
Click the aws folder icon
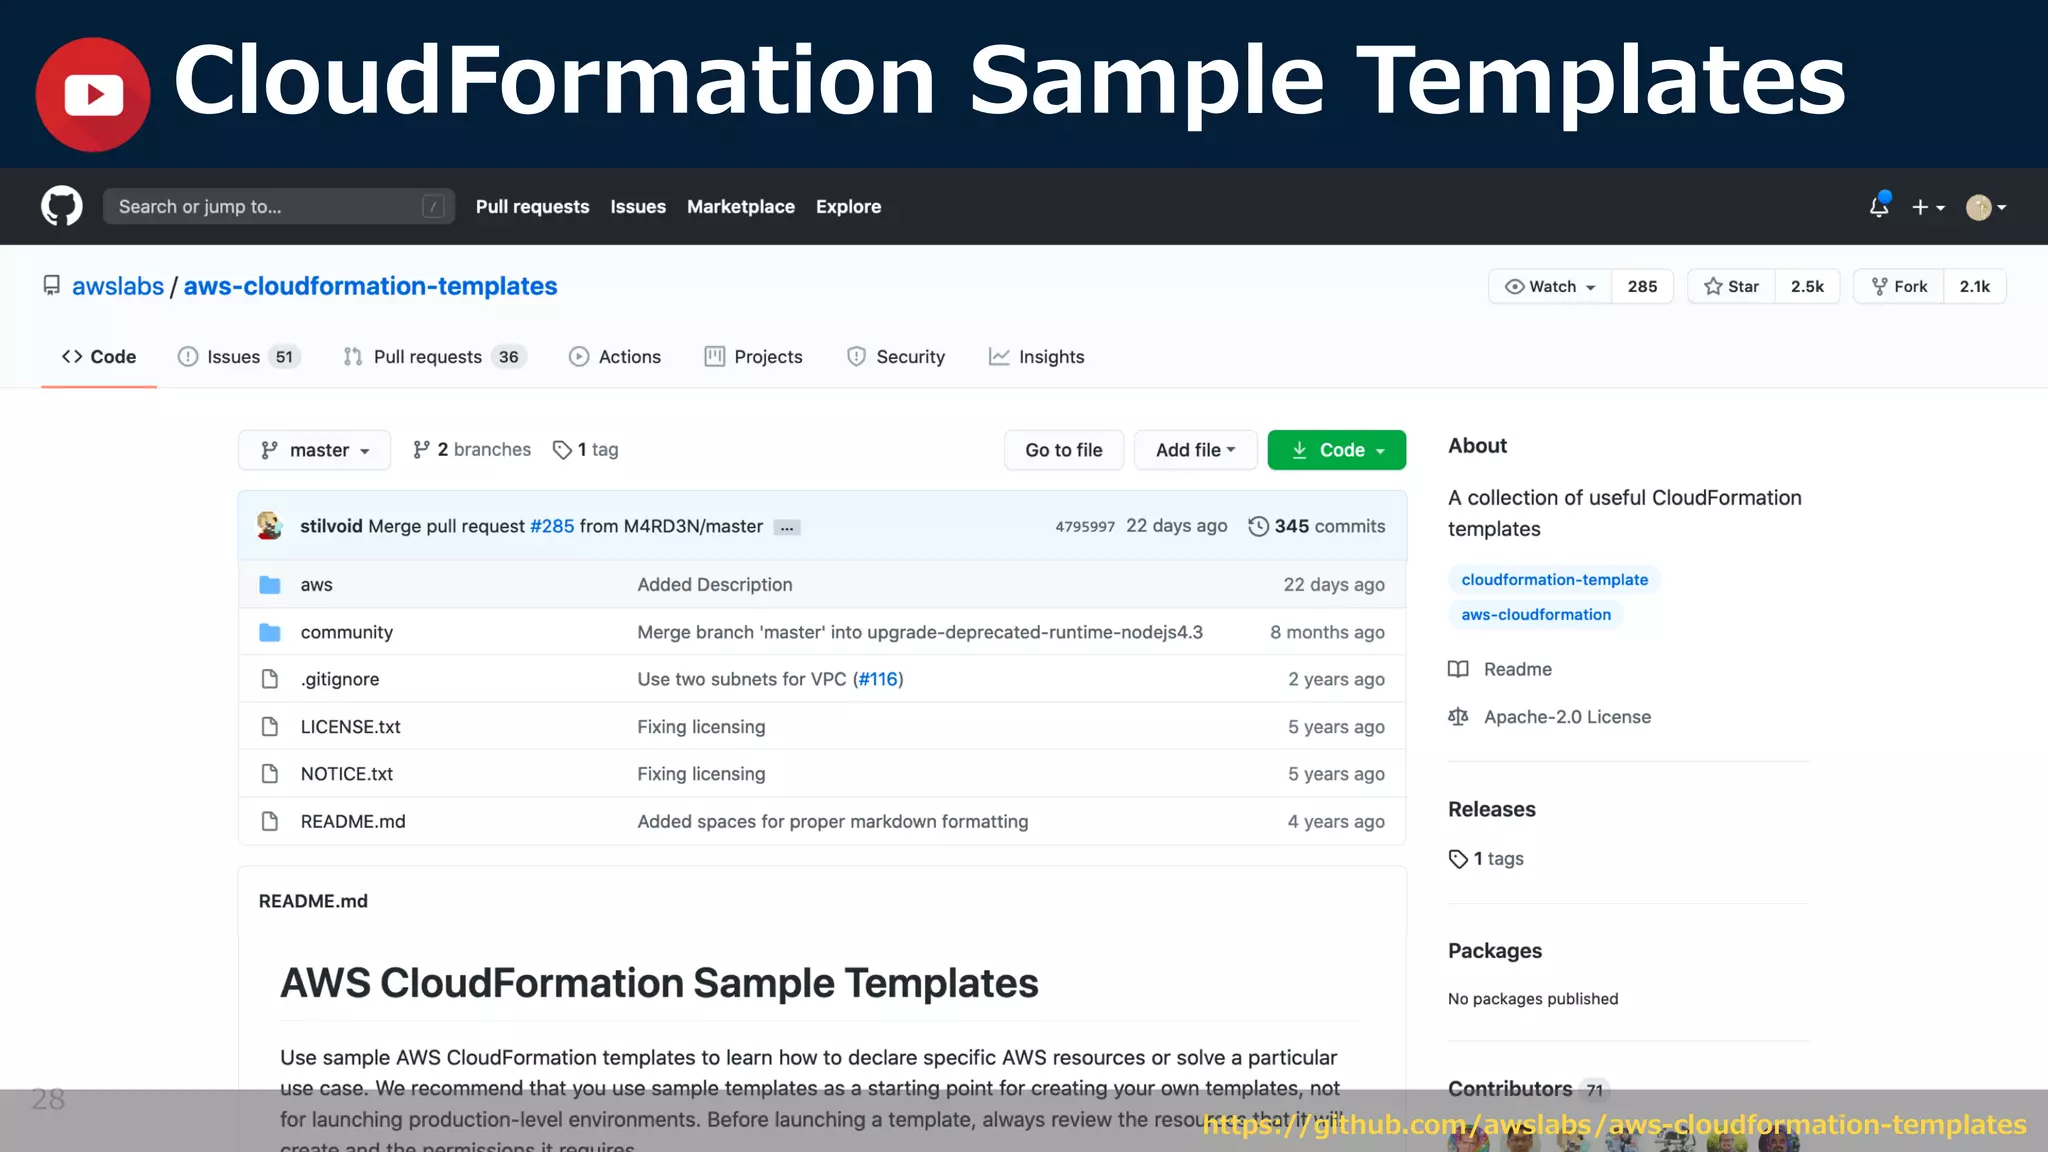pos(270,585)
